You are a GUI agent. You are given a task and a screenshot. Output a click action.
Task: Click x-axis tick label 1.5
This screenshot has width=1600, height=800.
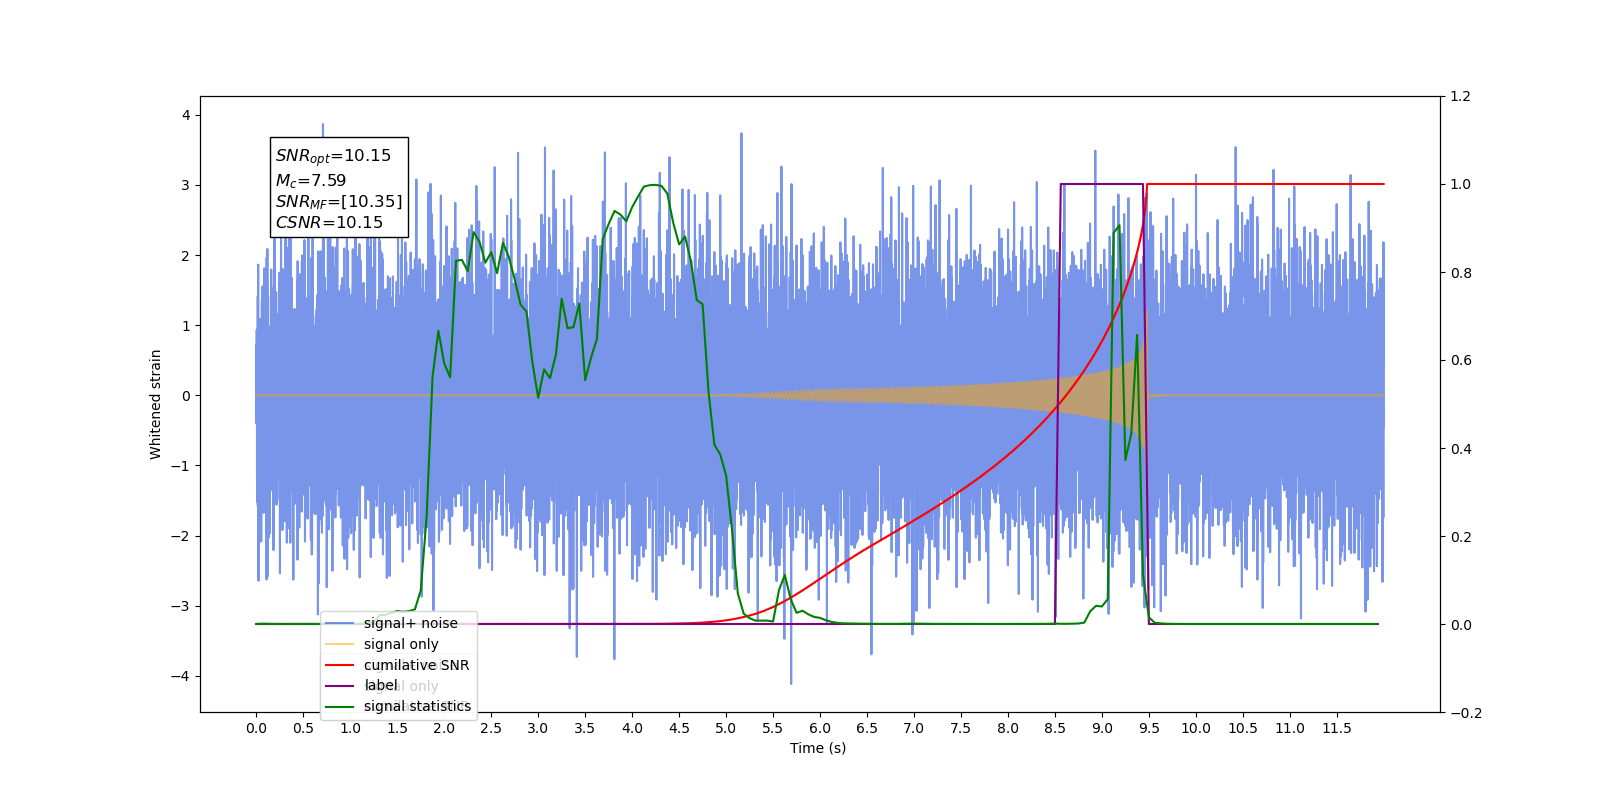(x=397, y=728)
